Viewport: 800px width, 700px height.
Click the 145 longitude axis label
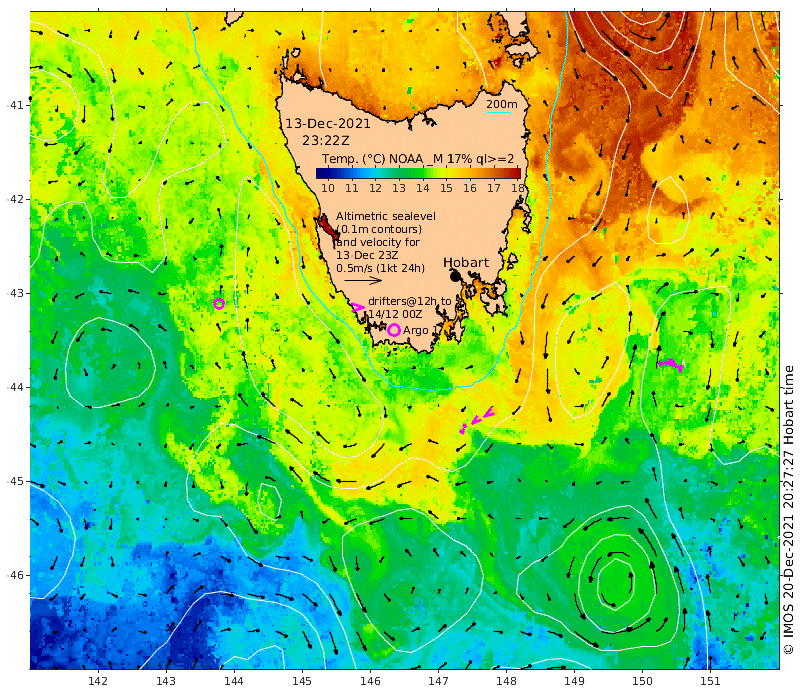(x=302, y=681)
